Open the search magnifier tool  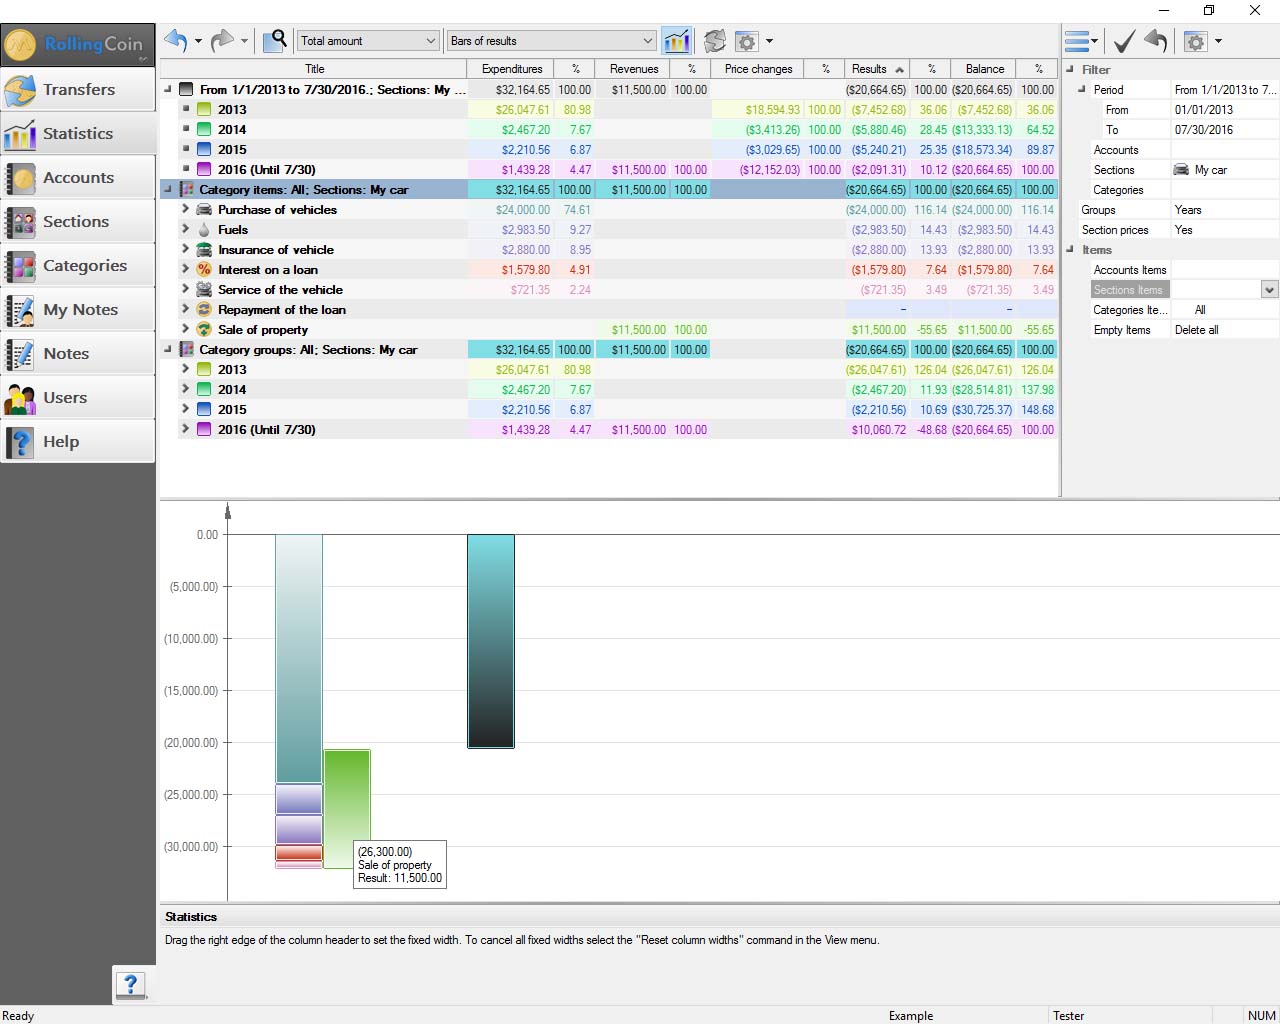coord(275,41)
